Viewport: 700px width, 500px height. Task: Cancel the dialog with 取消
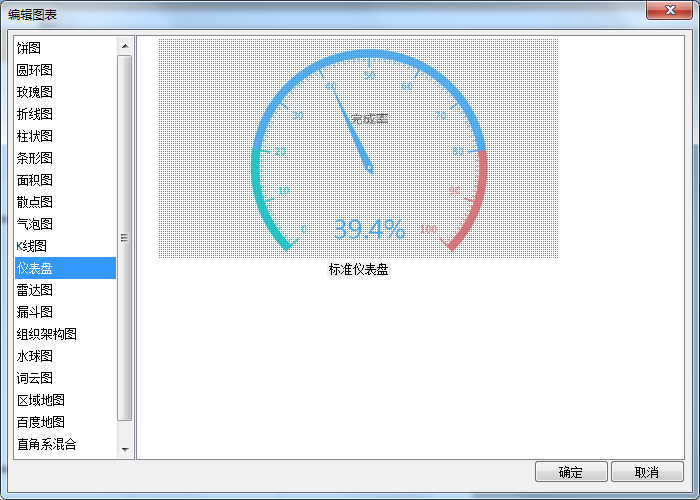tap(647, 472)
